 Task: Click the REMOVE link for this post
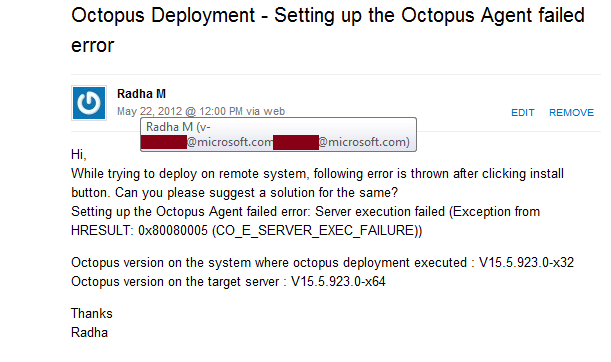tap(571, 113)
